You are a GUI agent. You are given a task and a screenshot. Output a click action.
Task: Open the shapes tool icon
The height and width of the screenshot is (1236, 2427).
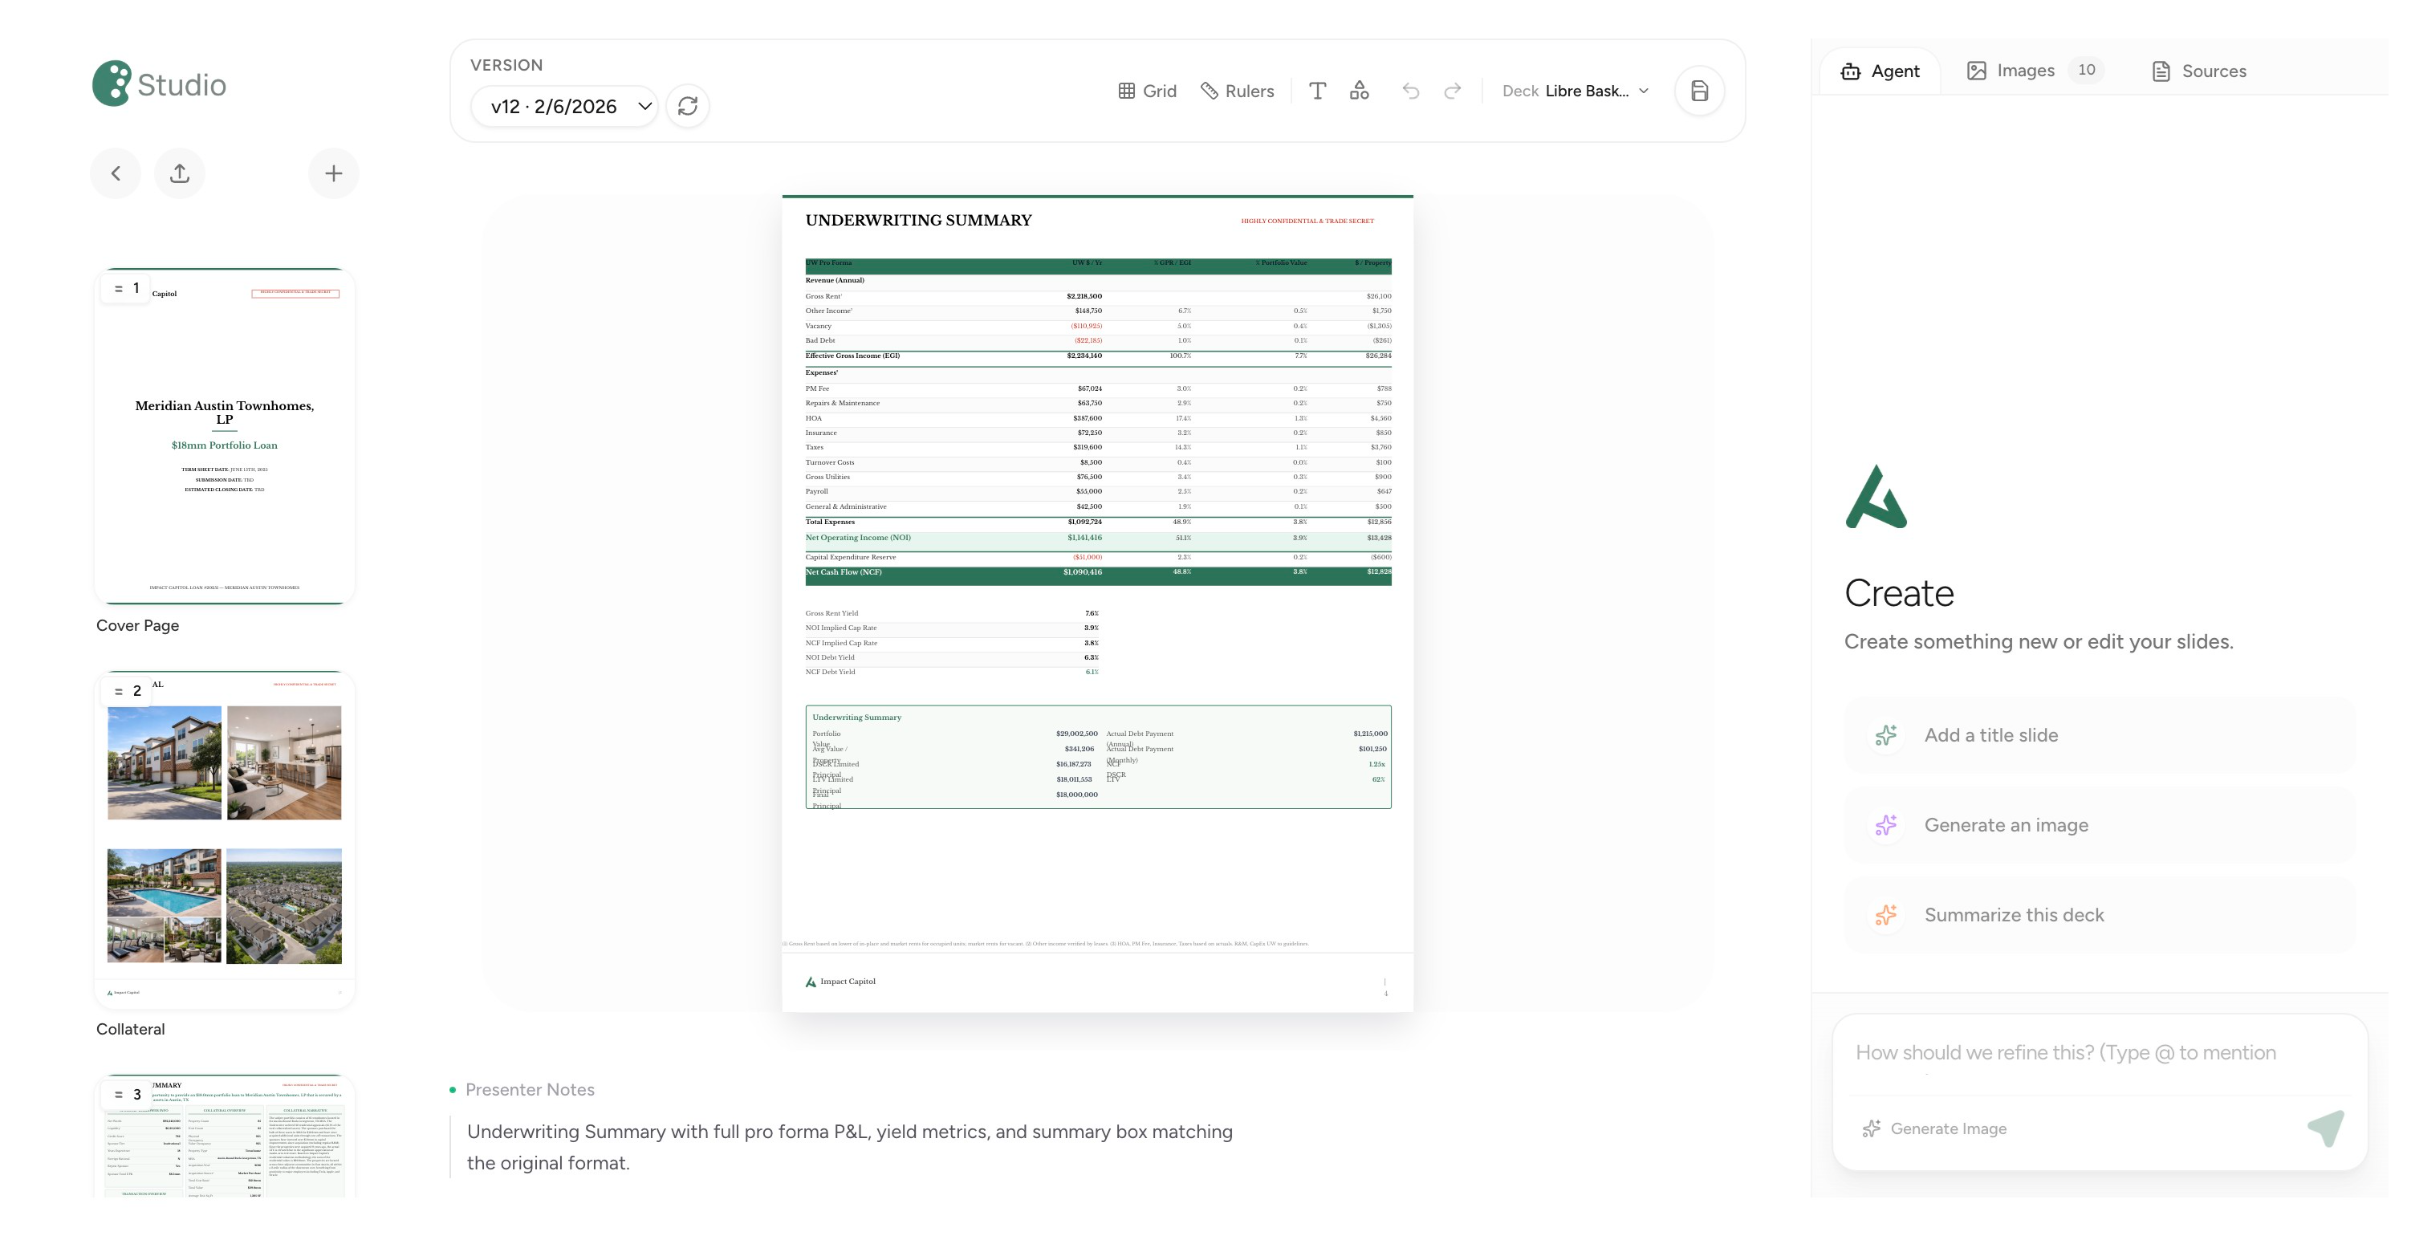click(1359, 91)
